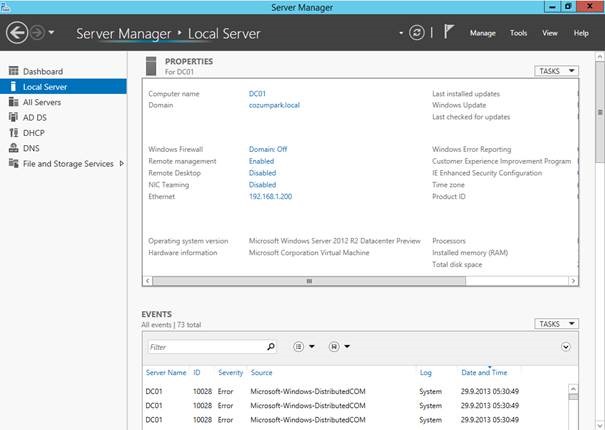Viewport: 605px width, 430px height.
Task: Click the Properties server tile icon
Action: pos(151,66)
